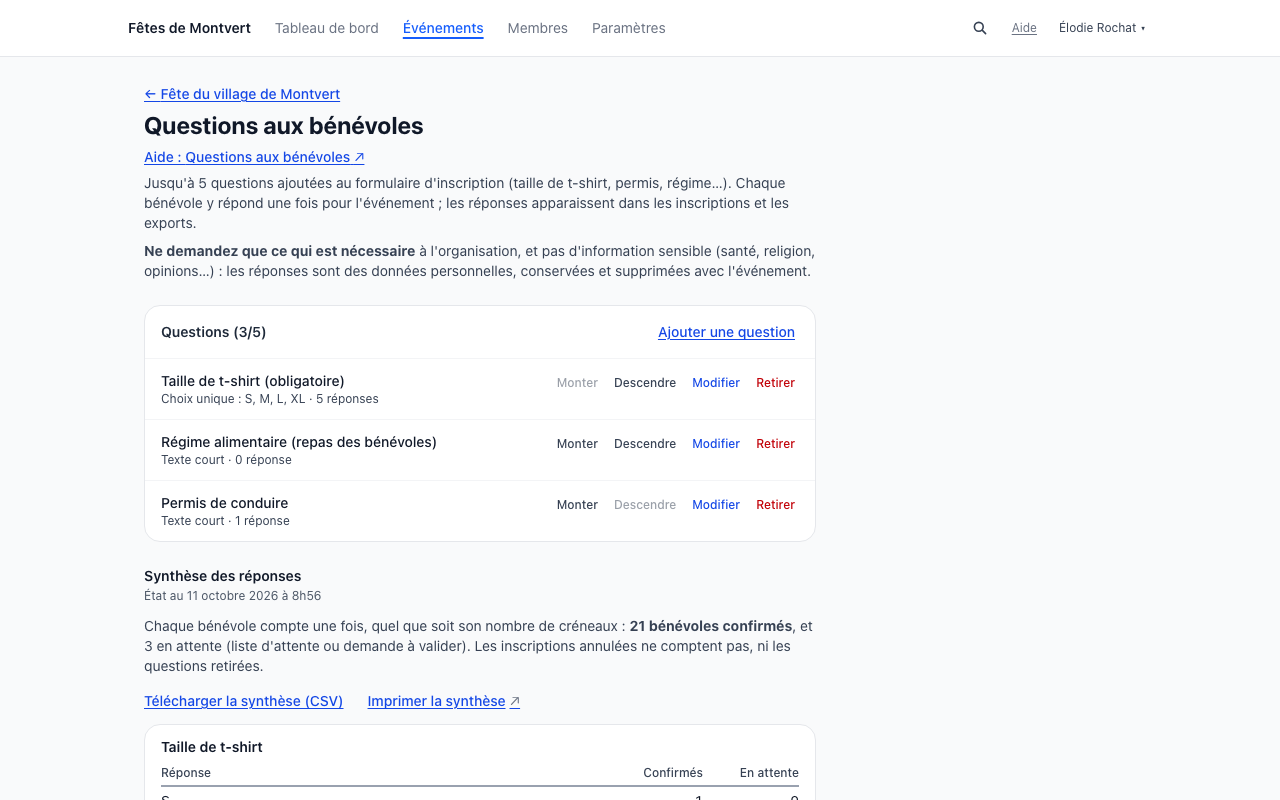The image size is (1280, 800).
Task: Download the synthesis via Télécharger la synthèse (CSV)
Action: tap(243, 701)
